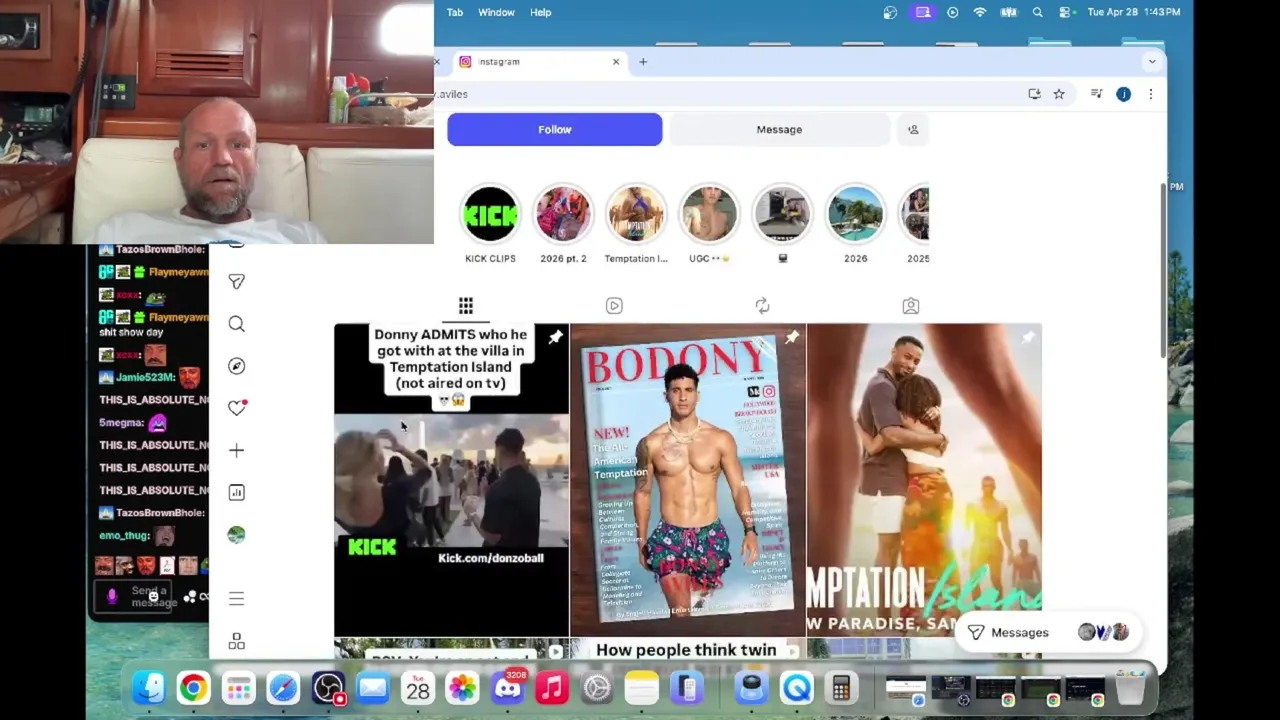Open Discord from the Dock
Screen dimensions: 1280x720
point(507,688)
